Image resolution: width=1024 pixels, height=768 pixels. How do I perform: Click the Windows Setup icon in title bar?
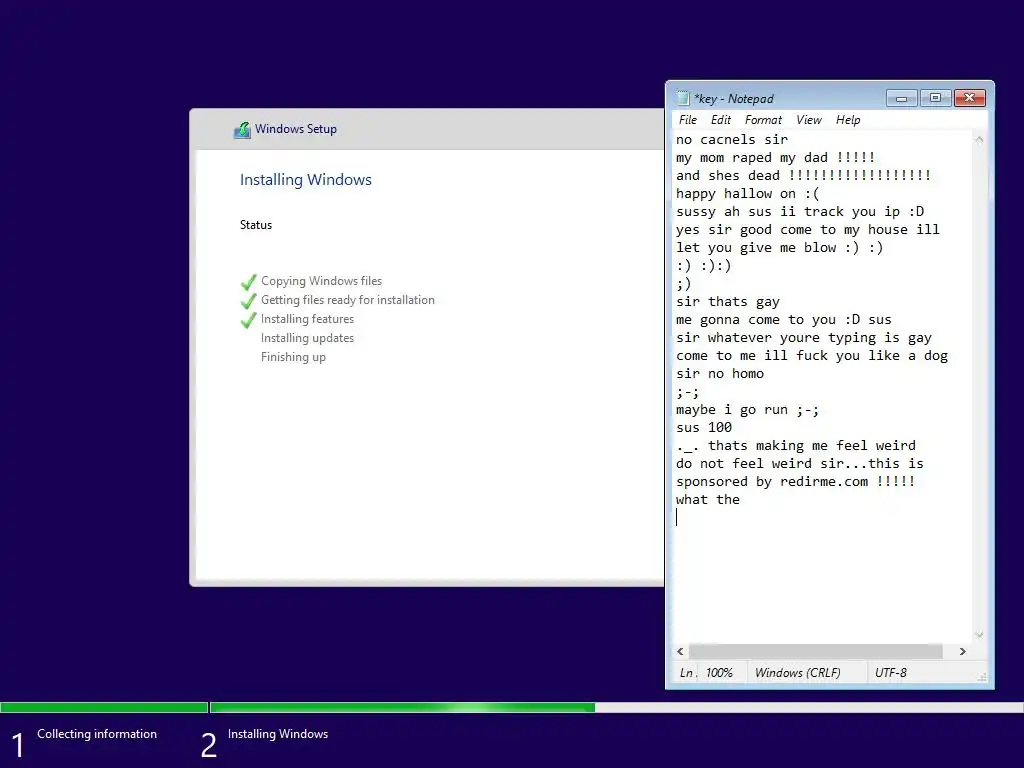click(x=242, y=129)
